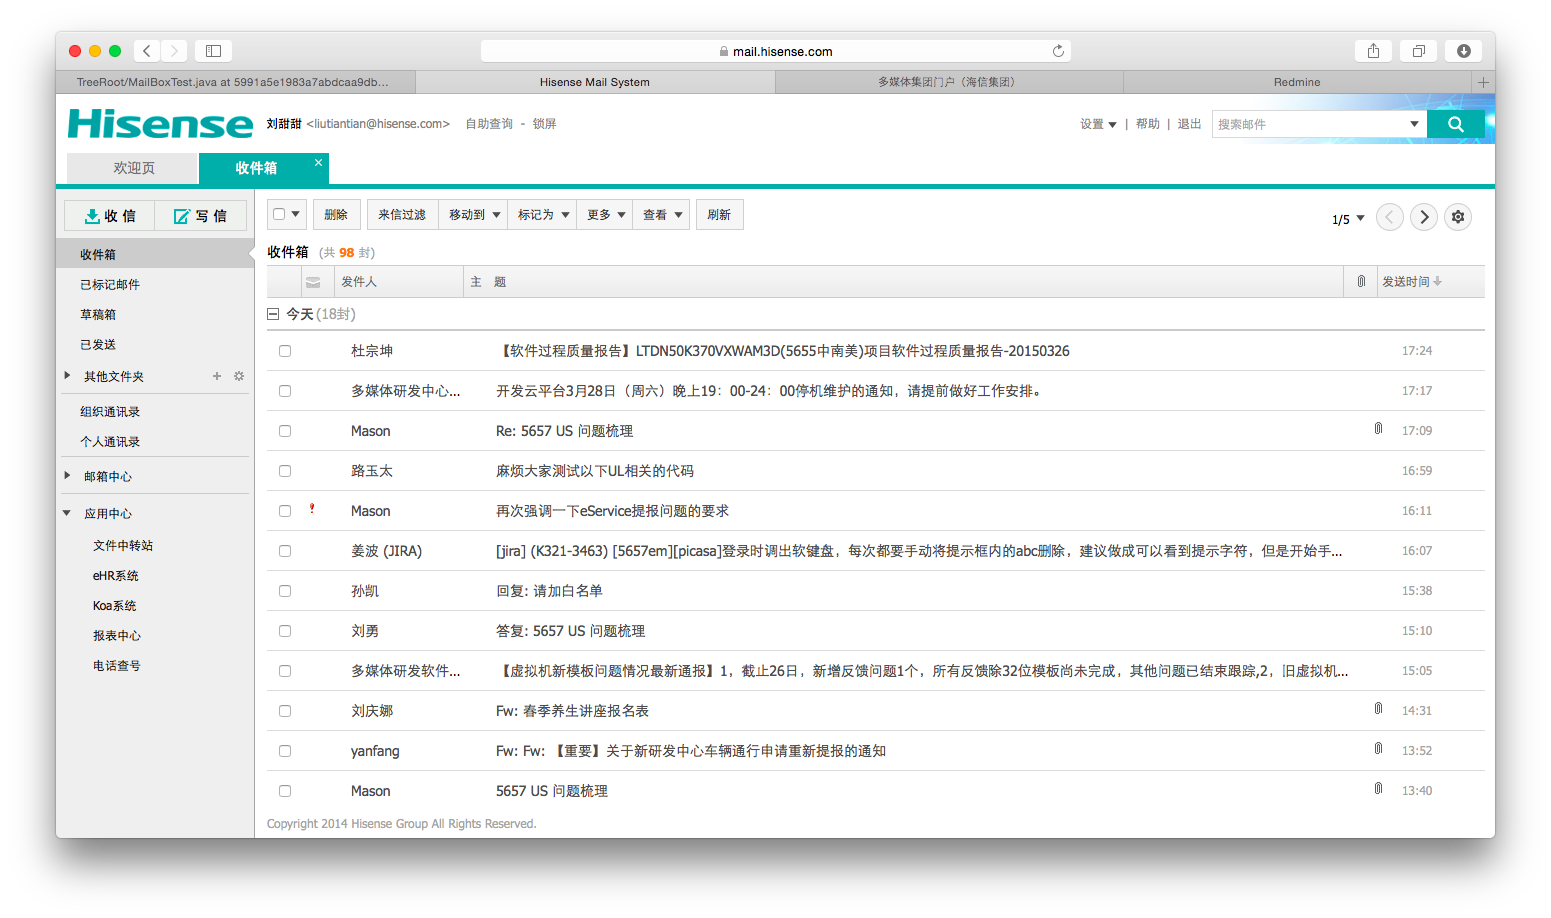Click paperclip on Re: 5657 US 问题梳理 mail
Image resolution: width=1551 pixels, height=918 pixels.
[1378, 429]
